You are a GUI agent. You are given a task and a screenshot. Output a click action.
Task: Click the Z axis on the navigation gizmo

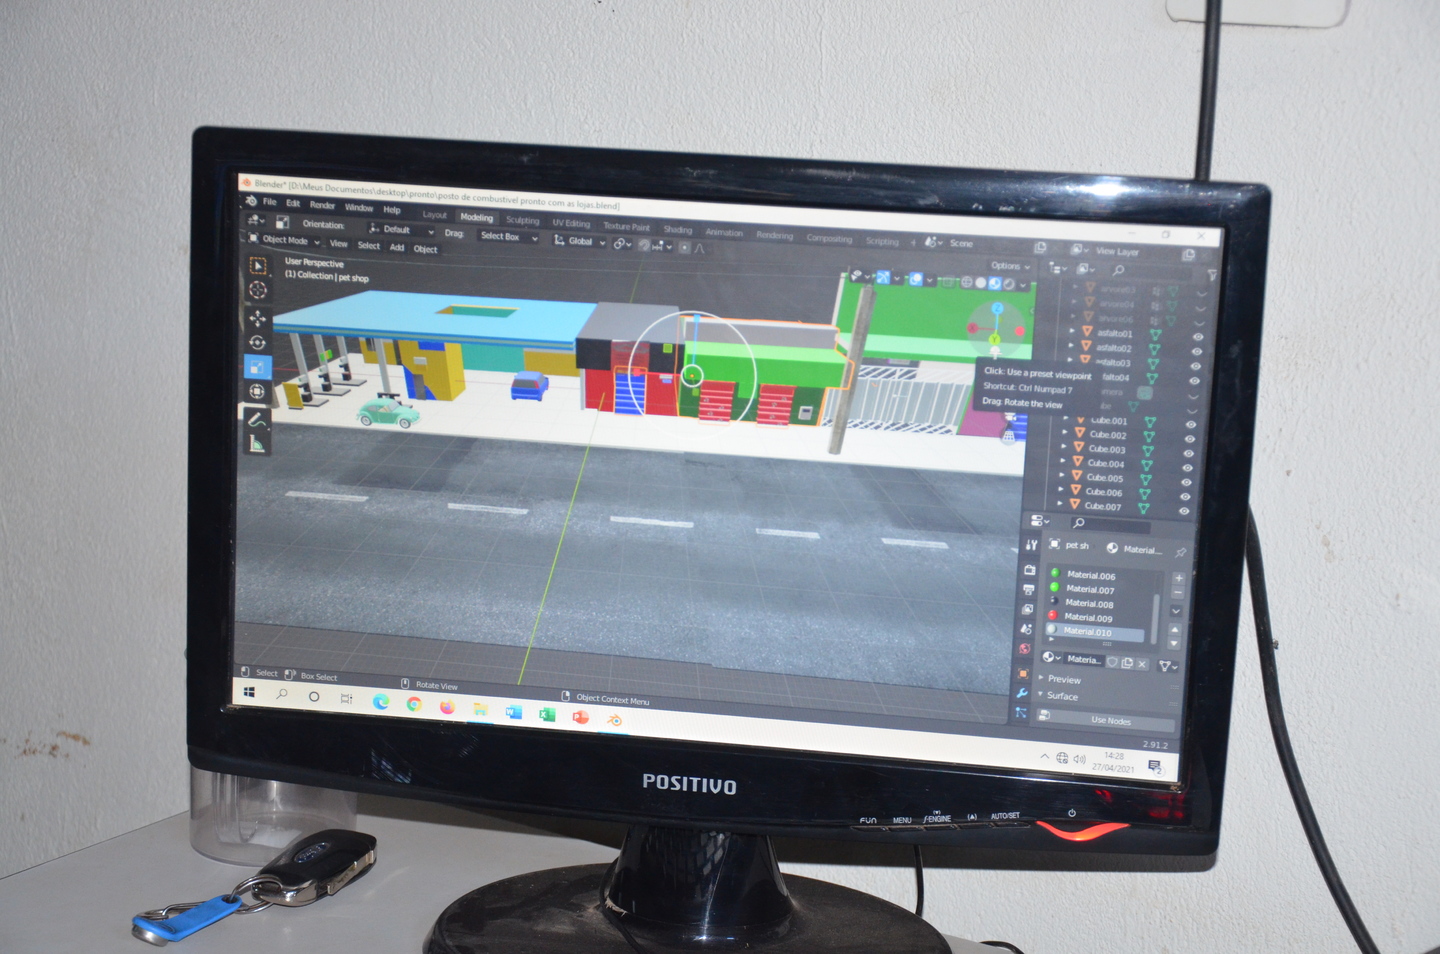[997, 309]
